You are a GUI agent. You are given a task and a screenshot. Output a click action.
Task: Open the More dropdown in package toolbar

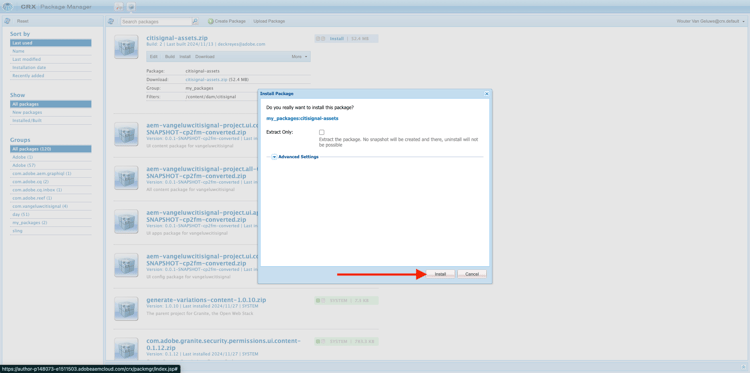tap(300, 56)
